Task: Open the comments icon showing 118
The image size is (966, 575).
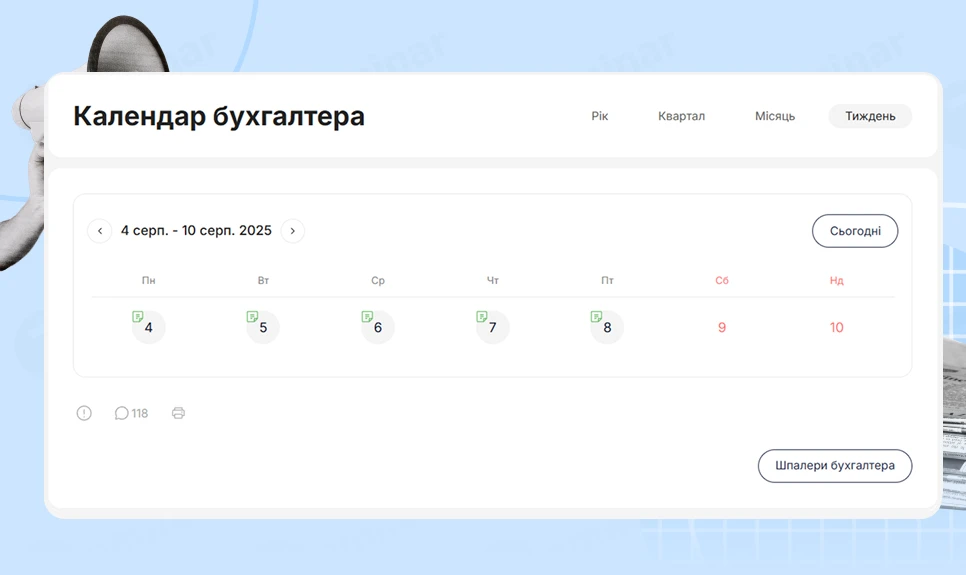Action: (x=131, y=413)
